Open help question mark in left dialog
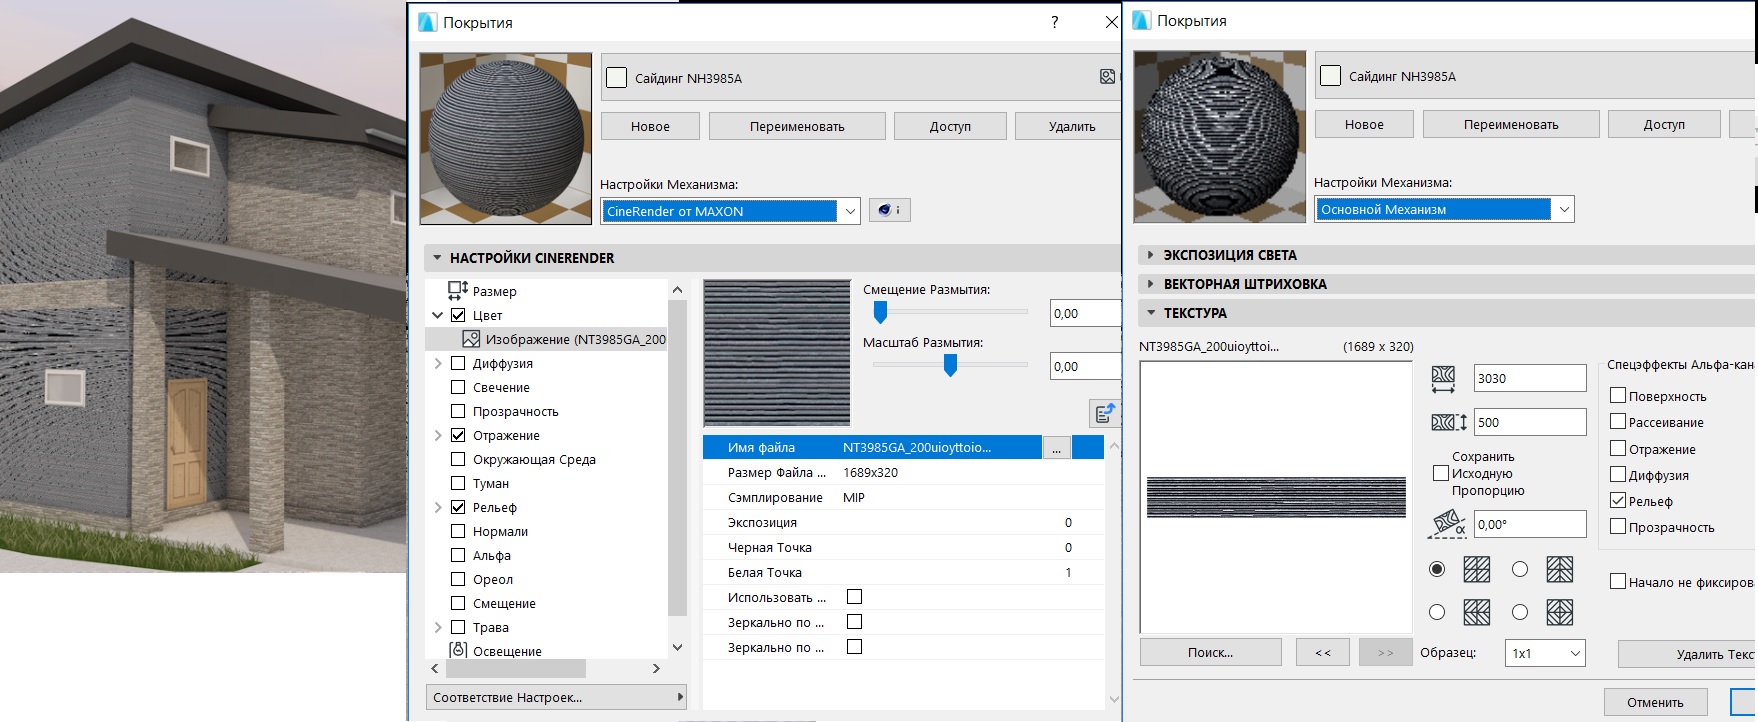Screen dimensions: 1758x722 pos(1055,22)
